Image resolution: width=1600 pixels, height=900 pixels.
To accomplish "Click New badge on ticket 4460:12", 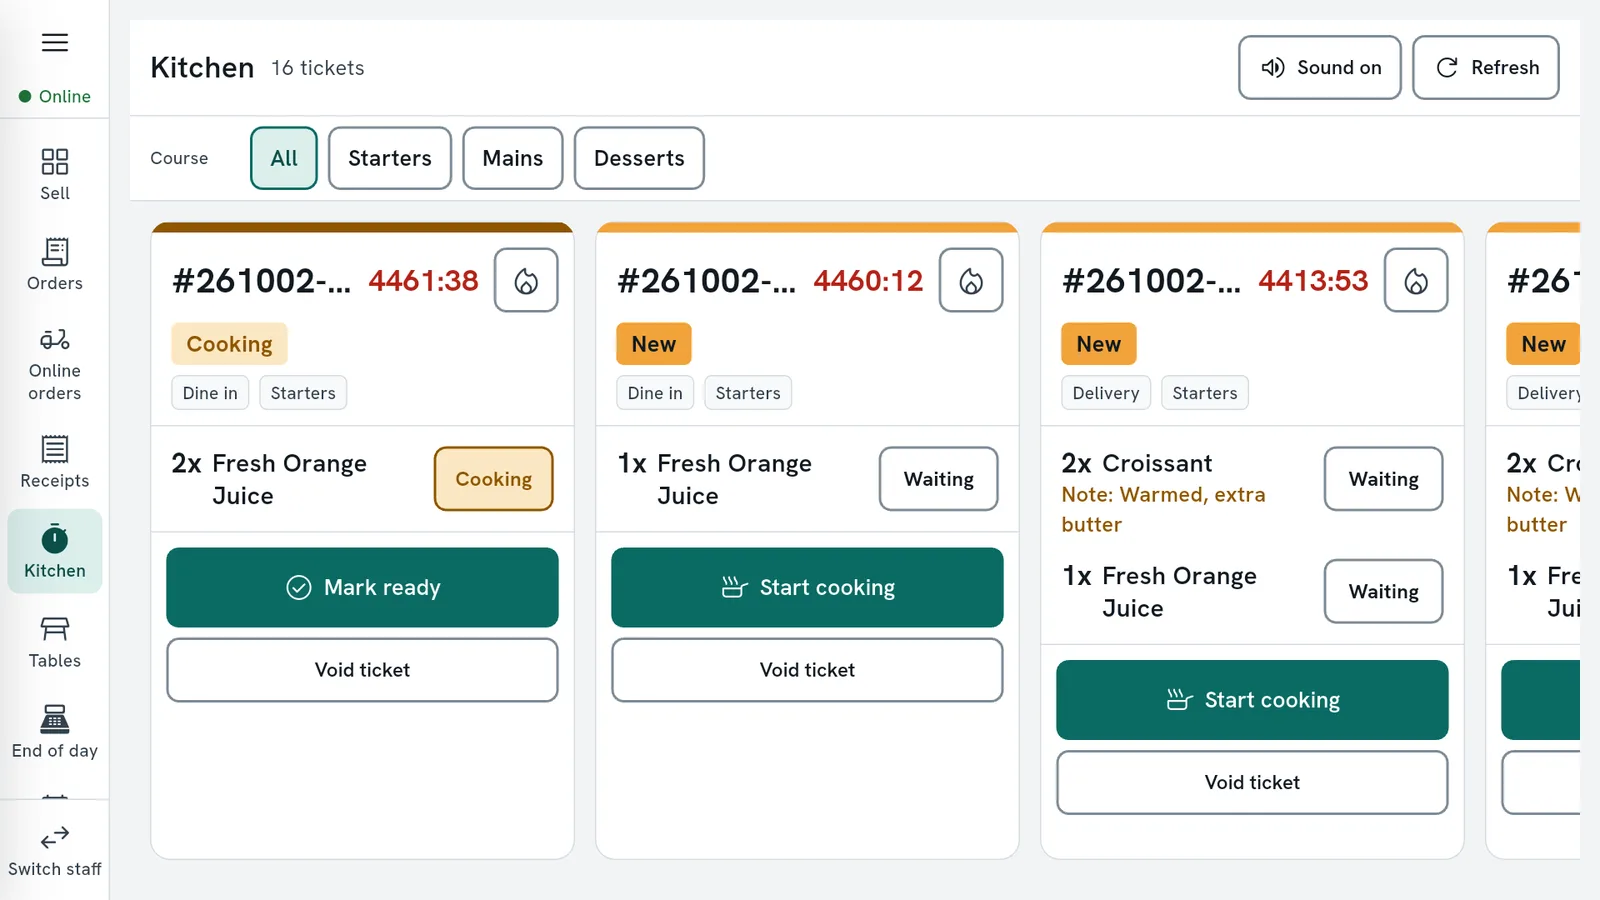I will coord(654,344).
